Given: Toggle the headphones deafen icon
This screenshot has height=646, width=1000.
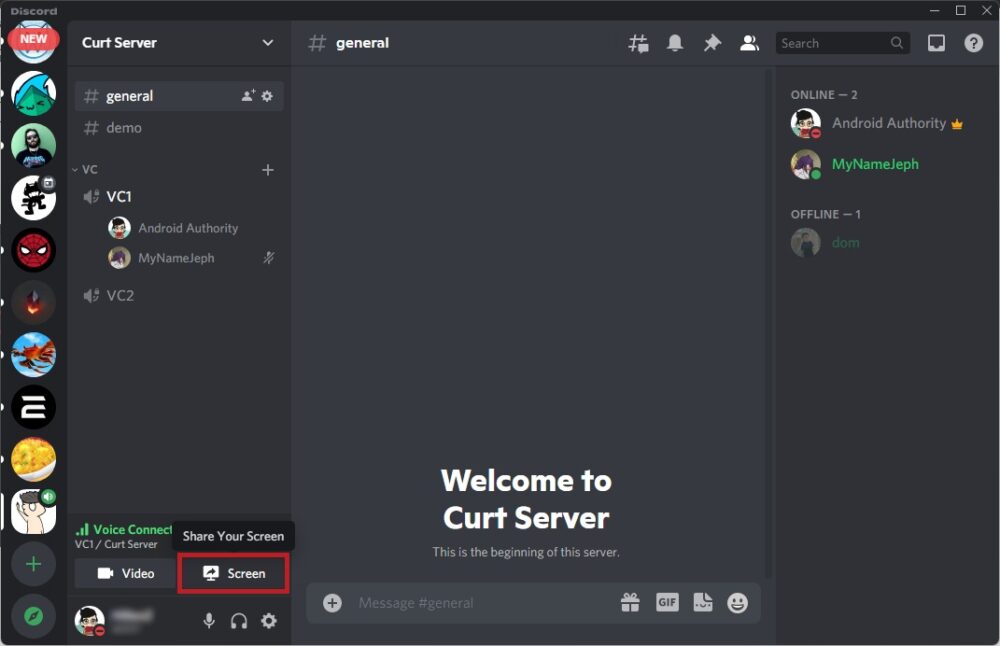Looking at the screenshot, I should click(239, 620).
